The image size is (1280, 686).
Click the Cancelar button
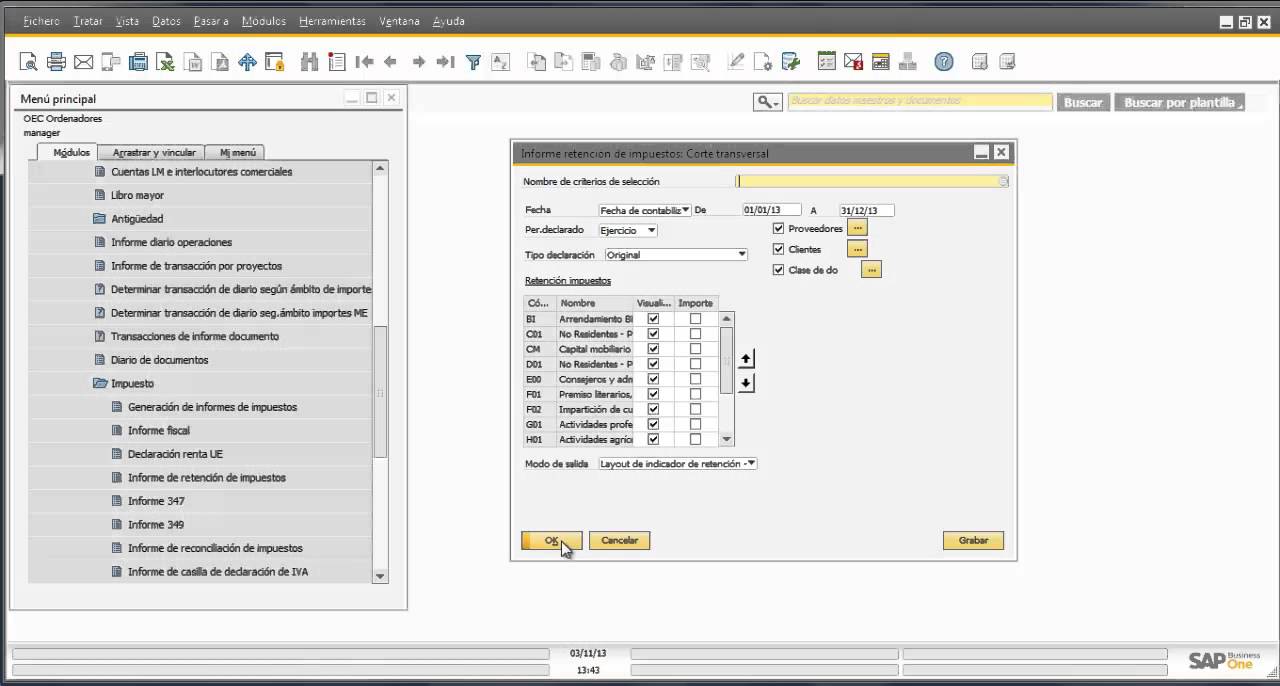click(x=620, y=540)
